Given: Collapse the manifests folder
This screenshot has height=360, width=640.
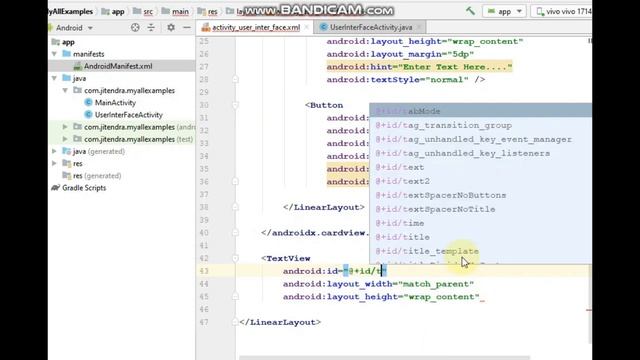Looking at the screenshot, I should pos(54,54).
